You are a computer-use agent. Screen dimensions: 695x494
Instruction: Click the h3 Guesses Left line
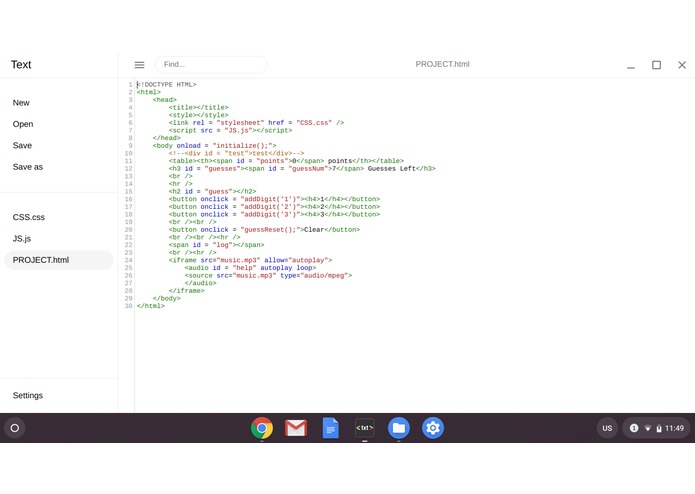pos(302,168)
